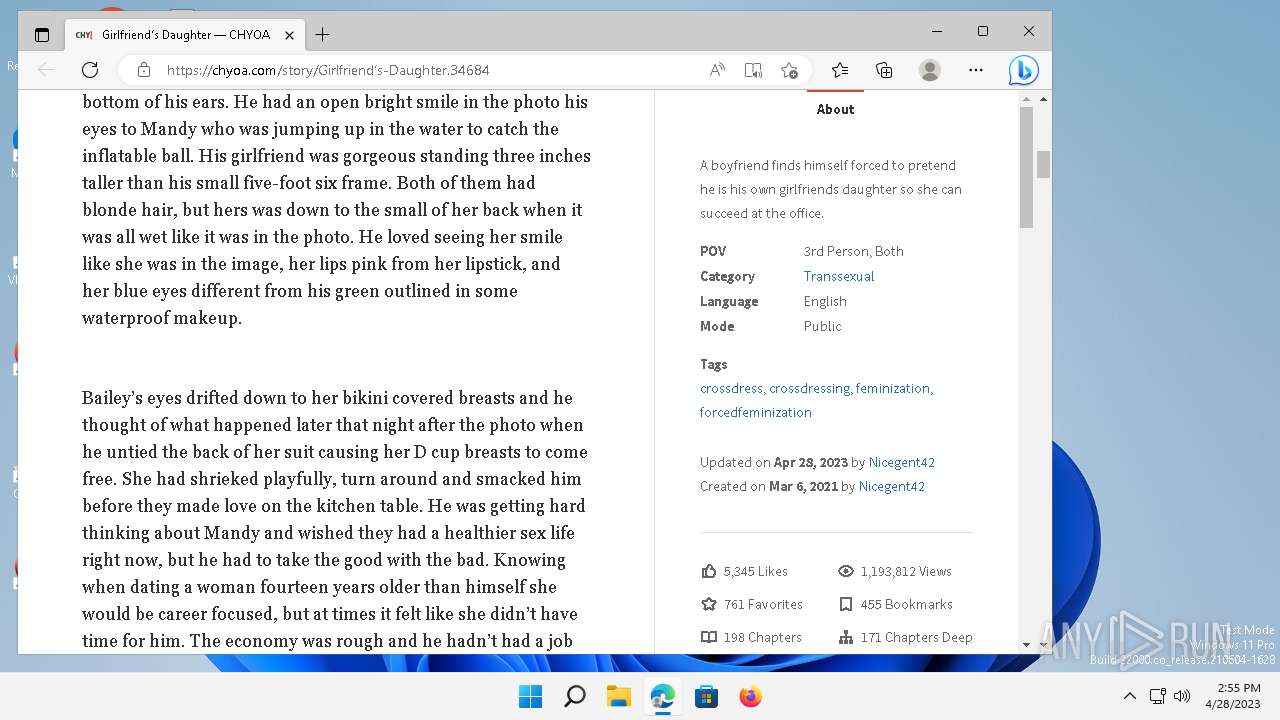Close the Girlfriend's Daughter tab
Image resolution: width=1280 pixels, height=720 pixels.
coord(289,34)
